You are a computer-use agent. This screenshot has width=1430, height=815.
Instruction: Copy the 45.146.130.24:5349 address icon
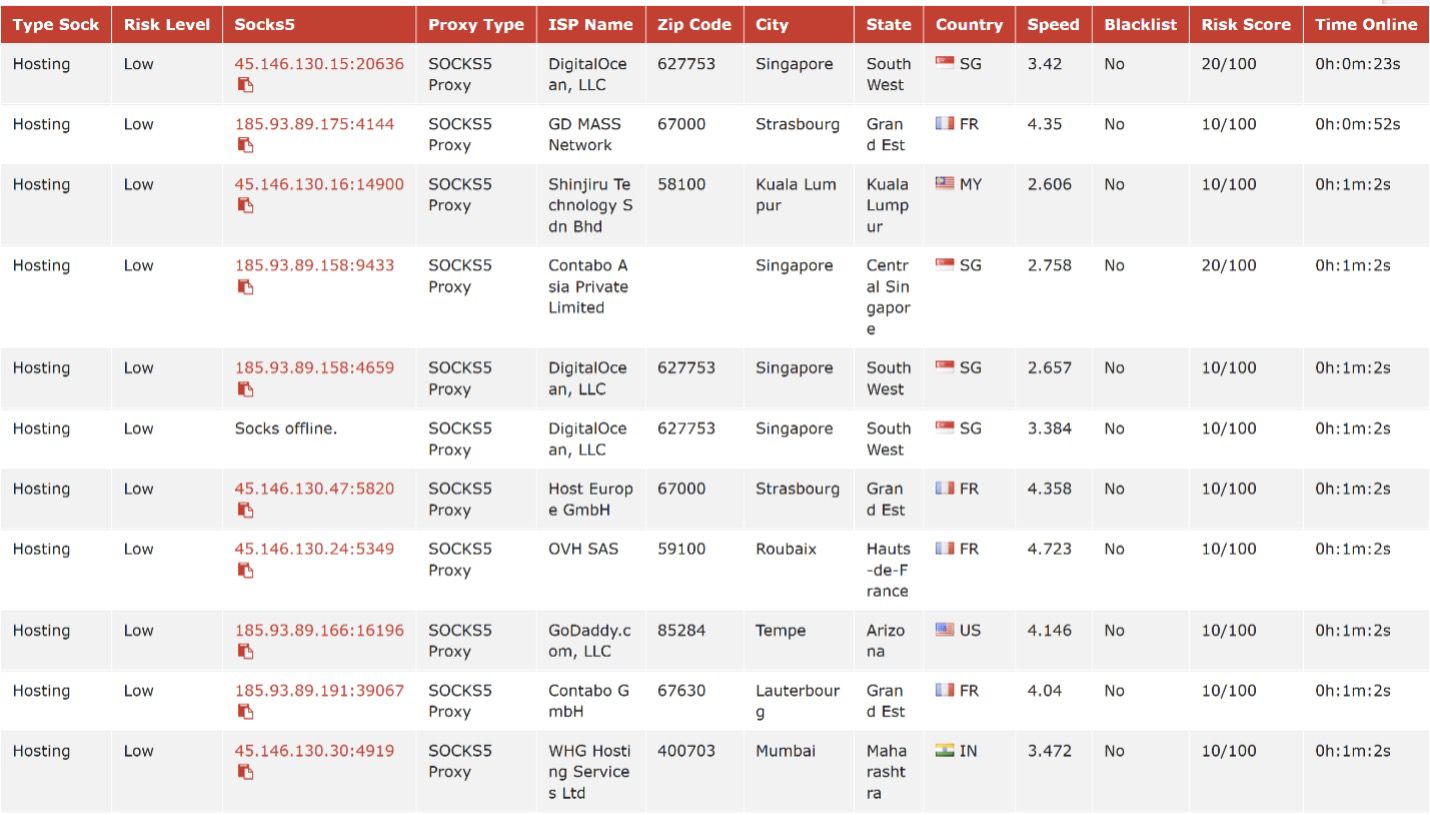click(245, 571)
